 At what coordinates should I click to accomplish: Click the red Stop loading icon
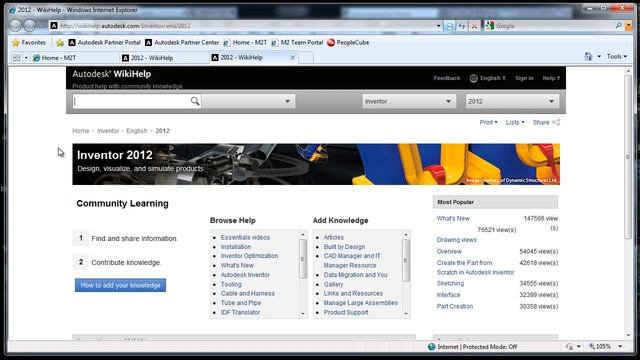click(474, 26)
